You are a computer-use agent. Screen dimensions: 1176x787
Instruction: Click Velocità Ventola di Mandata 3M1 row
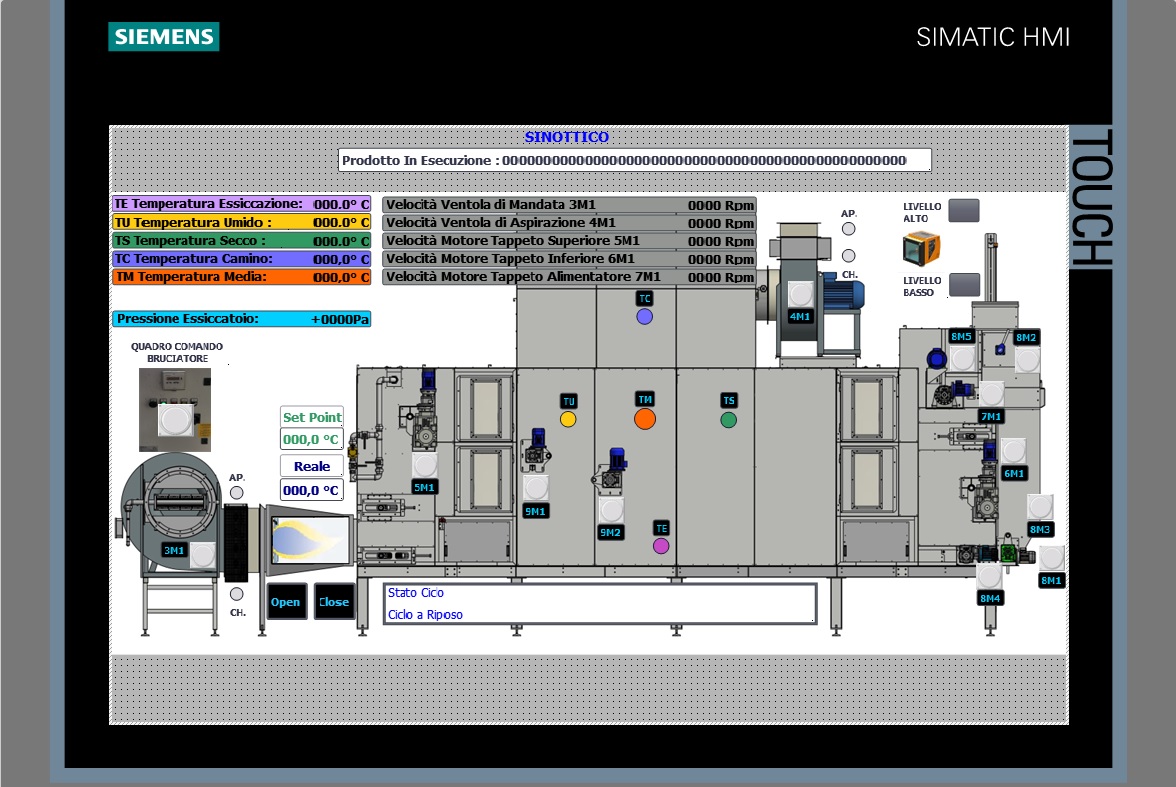[x=569, y=205]
